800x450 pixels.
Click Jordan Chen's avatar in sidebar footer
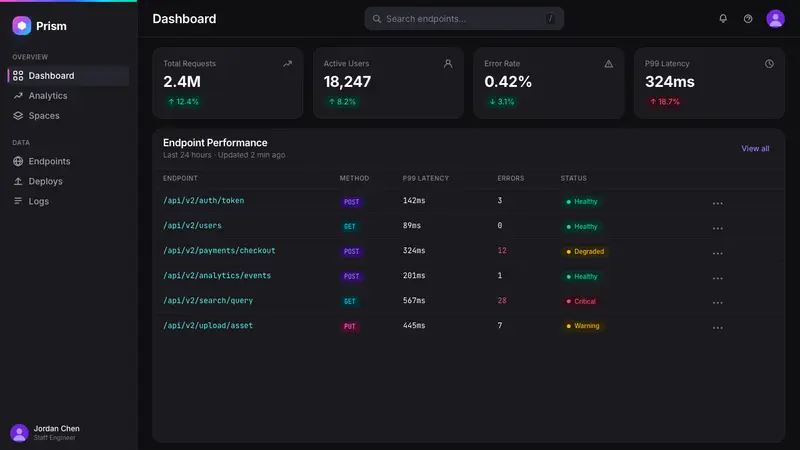19,433
